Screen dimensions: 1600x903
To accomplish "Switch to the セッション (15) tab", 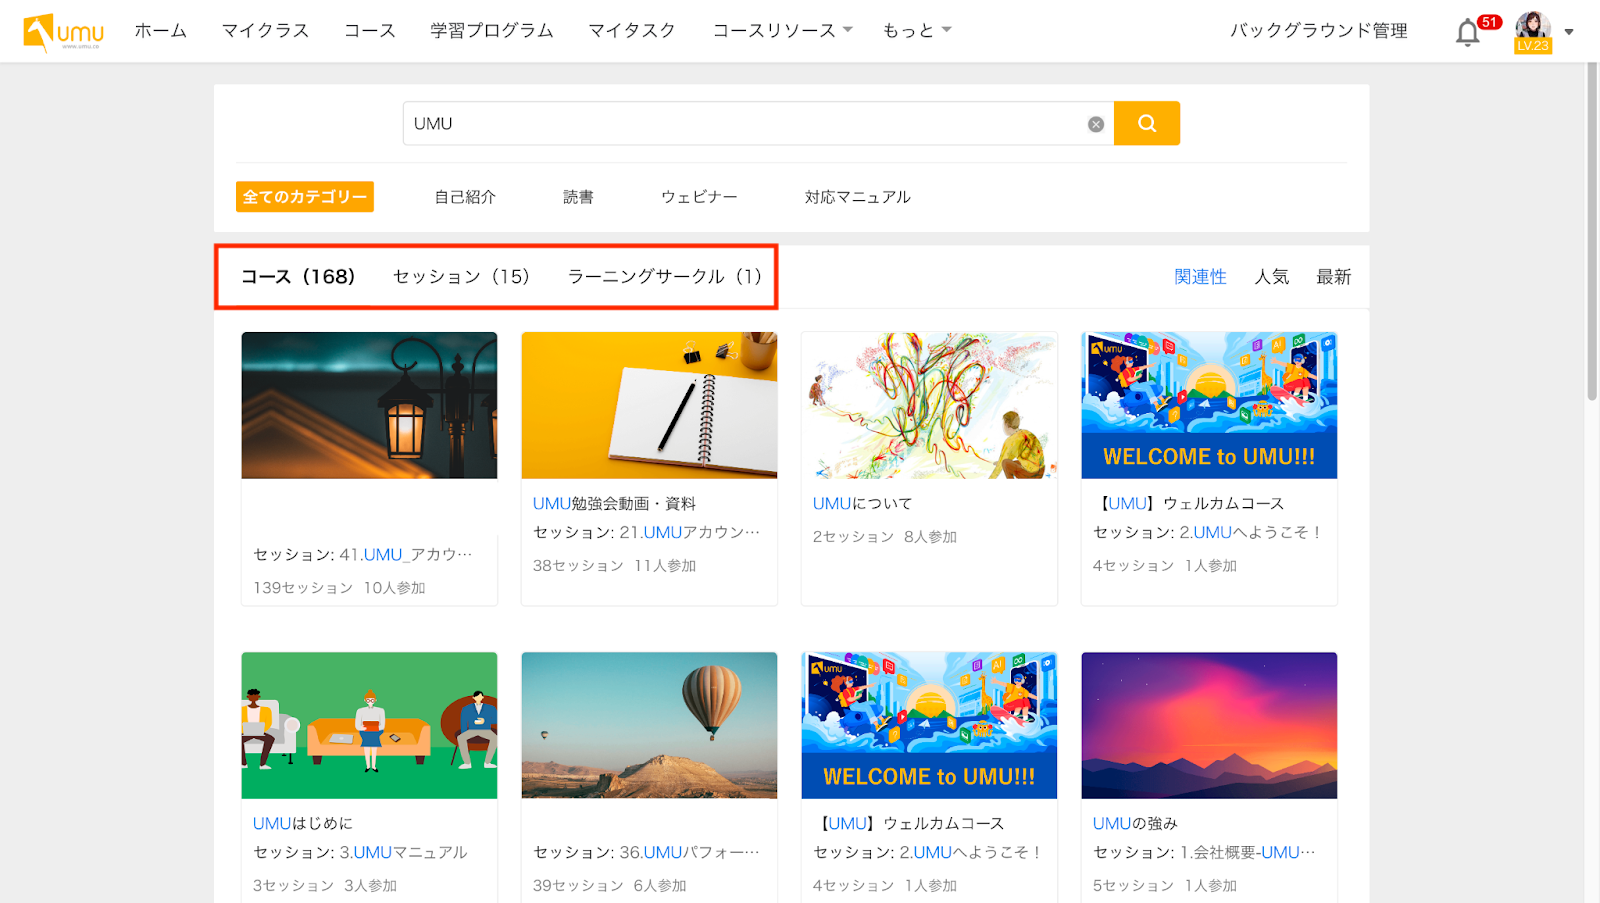I will point(461,277).
